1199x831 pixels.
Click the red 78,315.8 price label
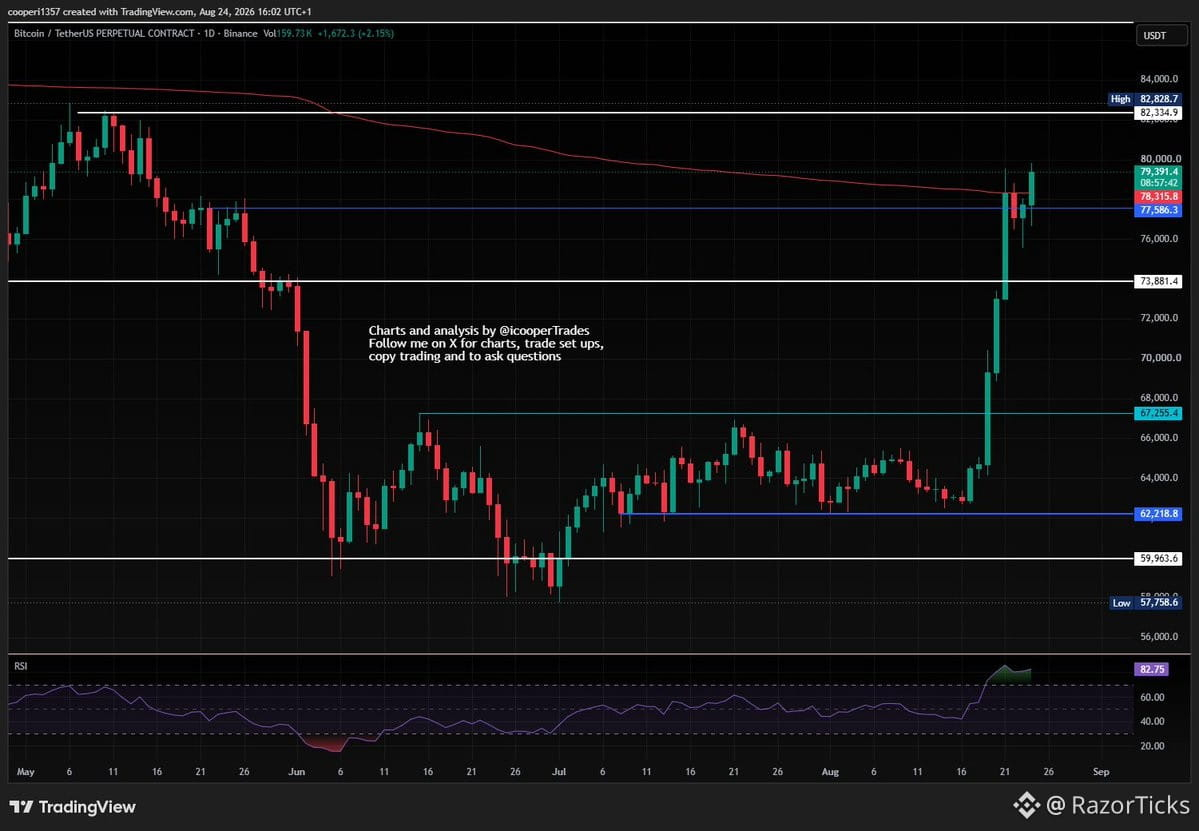tap(1159, 196)
